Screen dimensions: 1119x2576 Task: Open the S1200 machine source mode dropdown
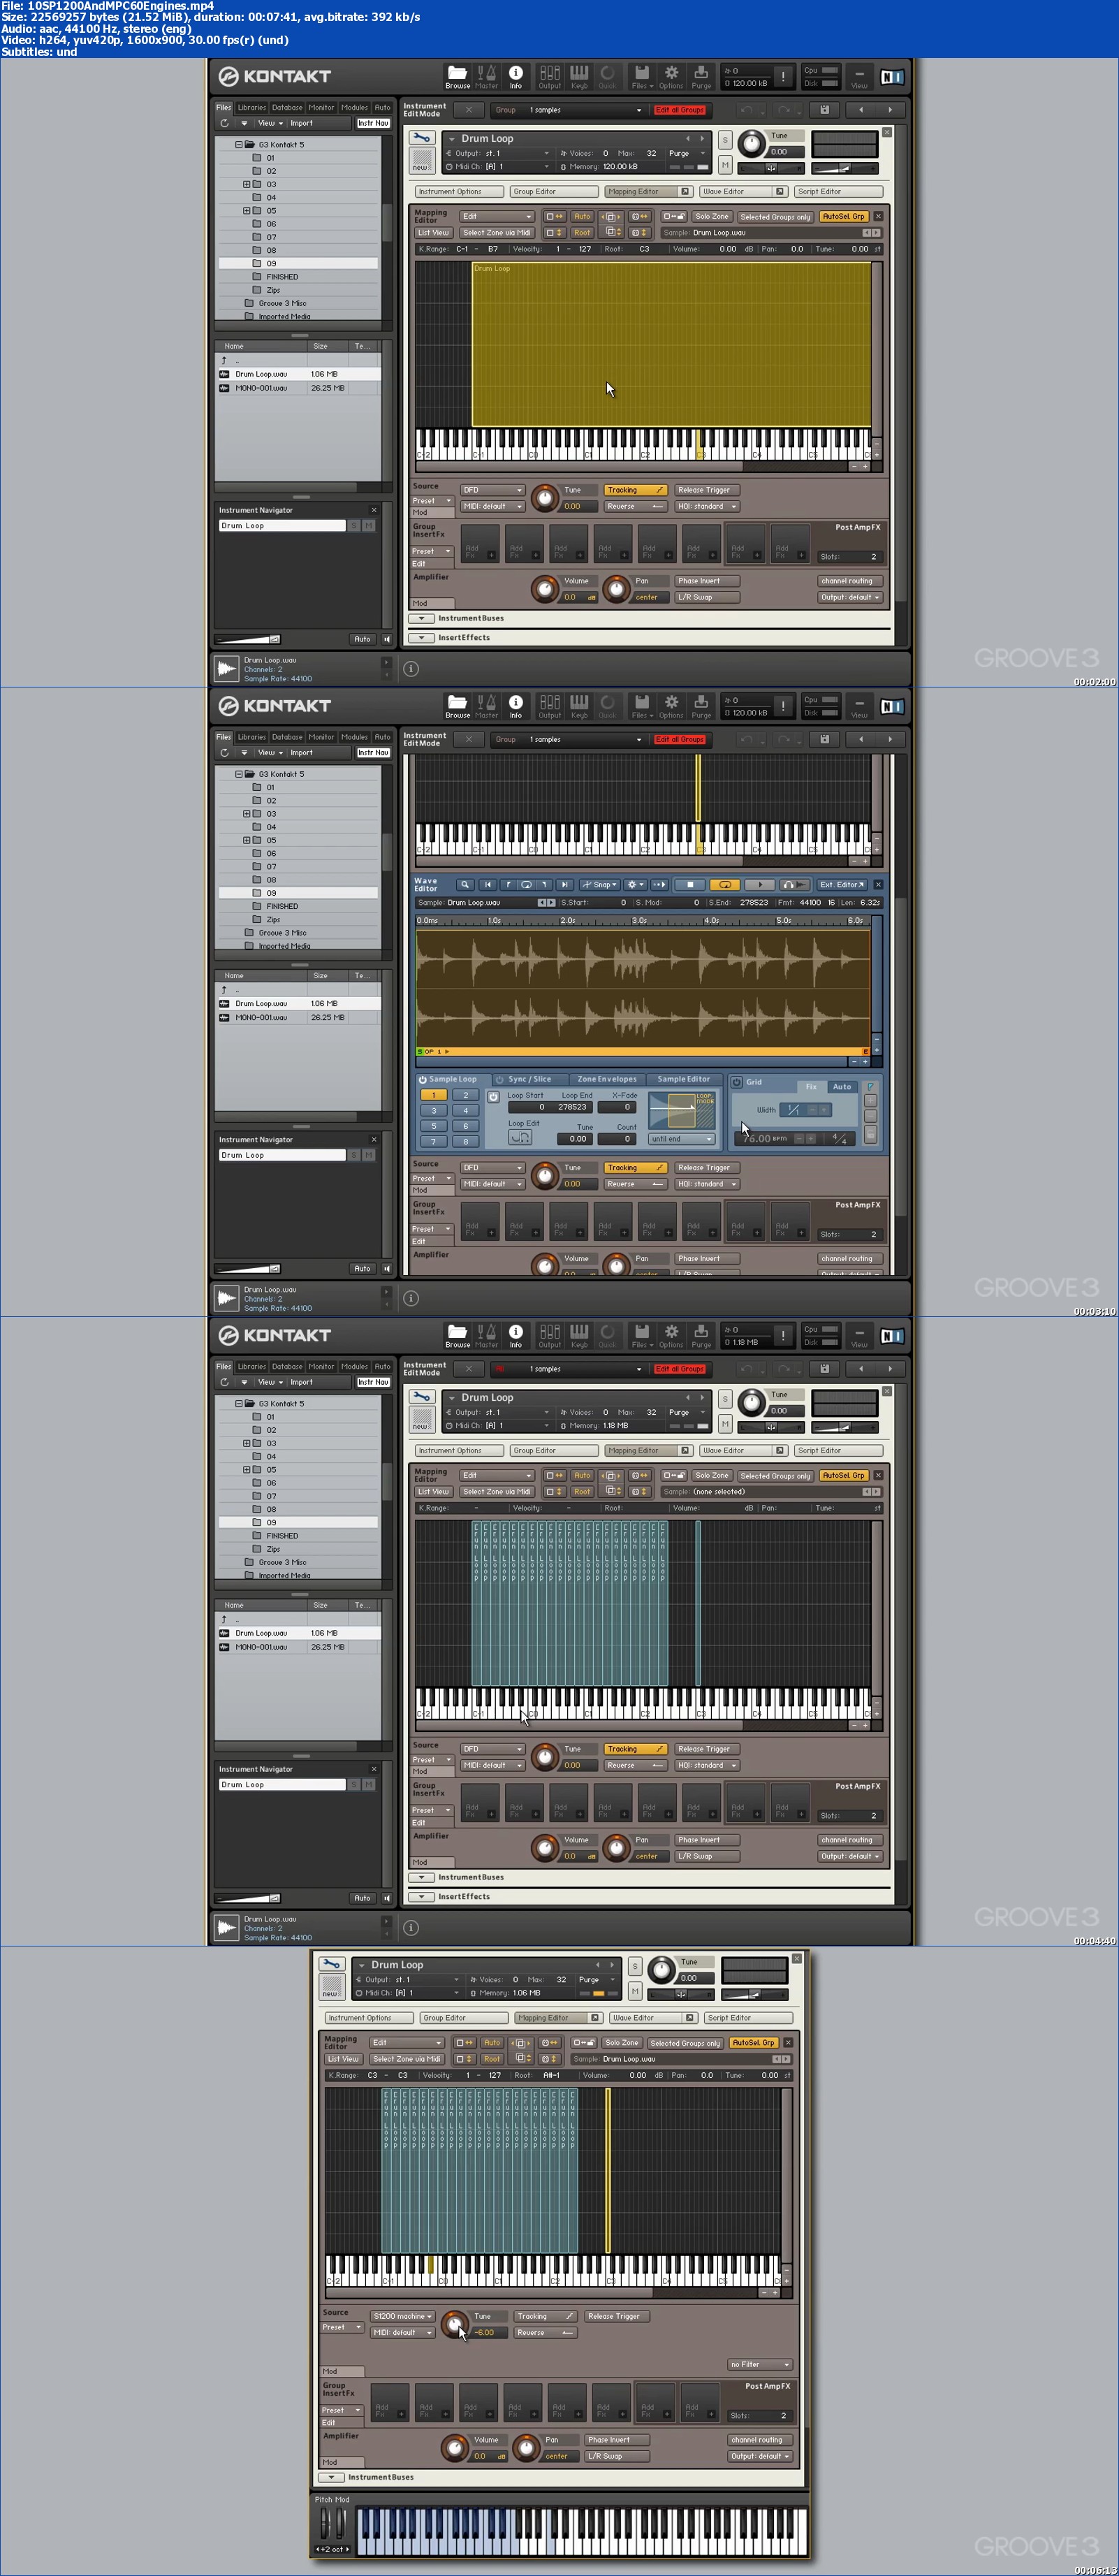pos(402,2316)
